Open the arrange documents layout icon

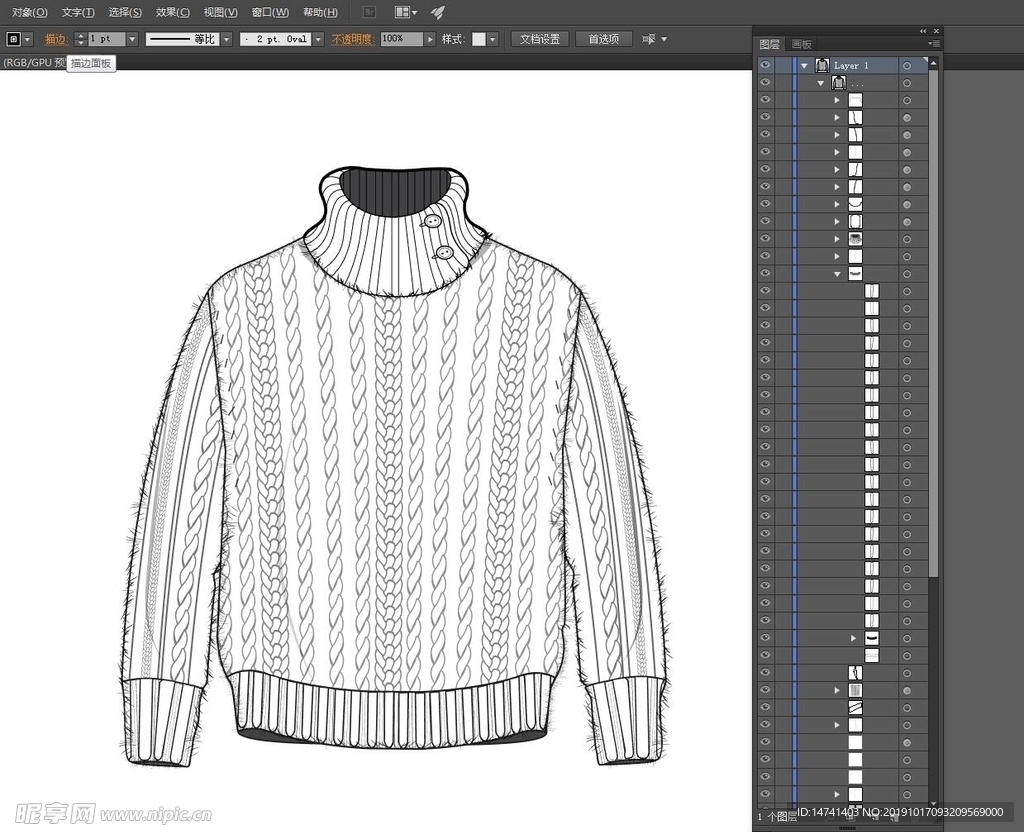(x=405, y=12)
